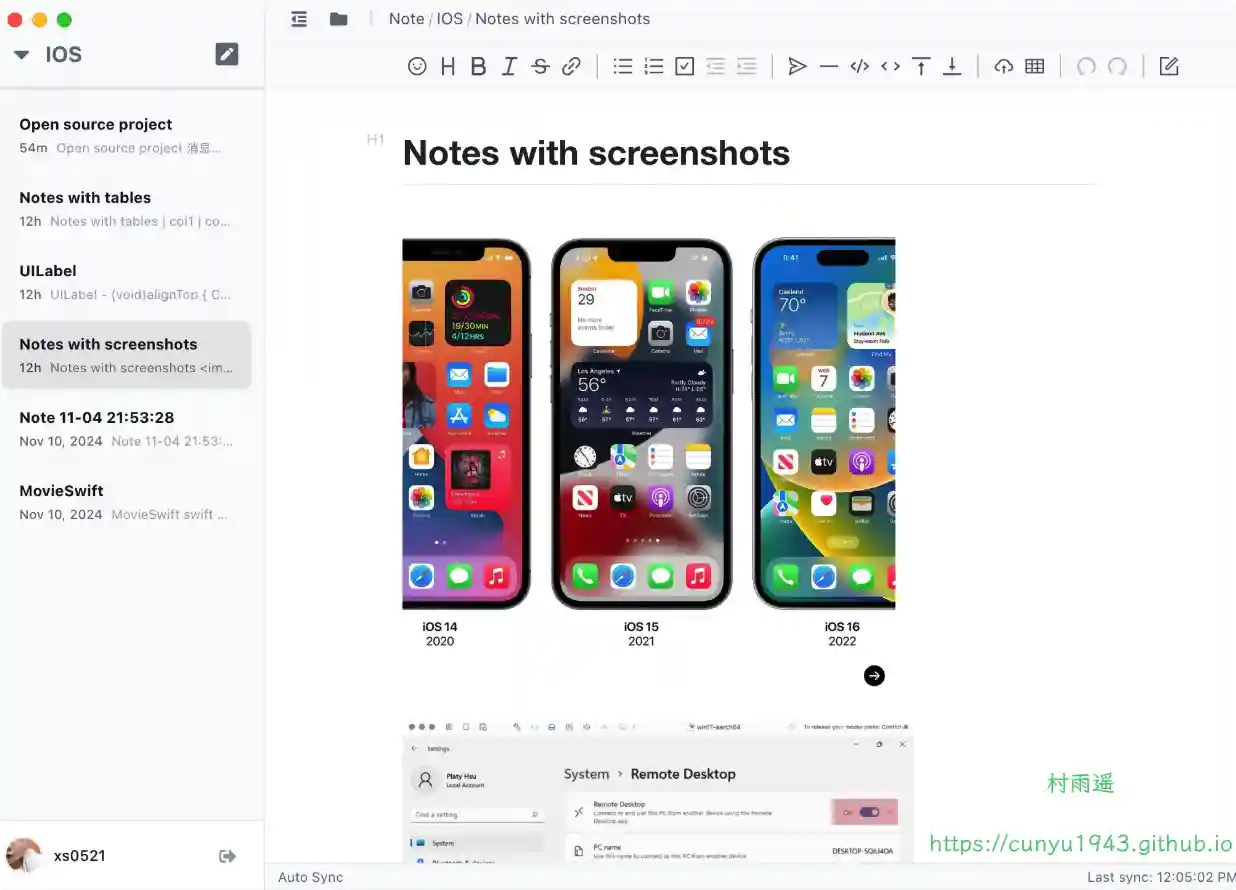Apply bold formatting
This screenshot has height=890, width=1236.
pos(478,66)
